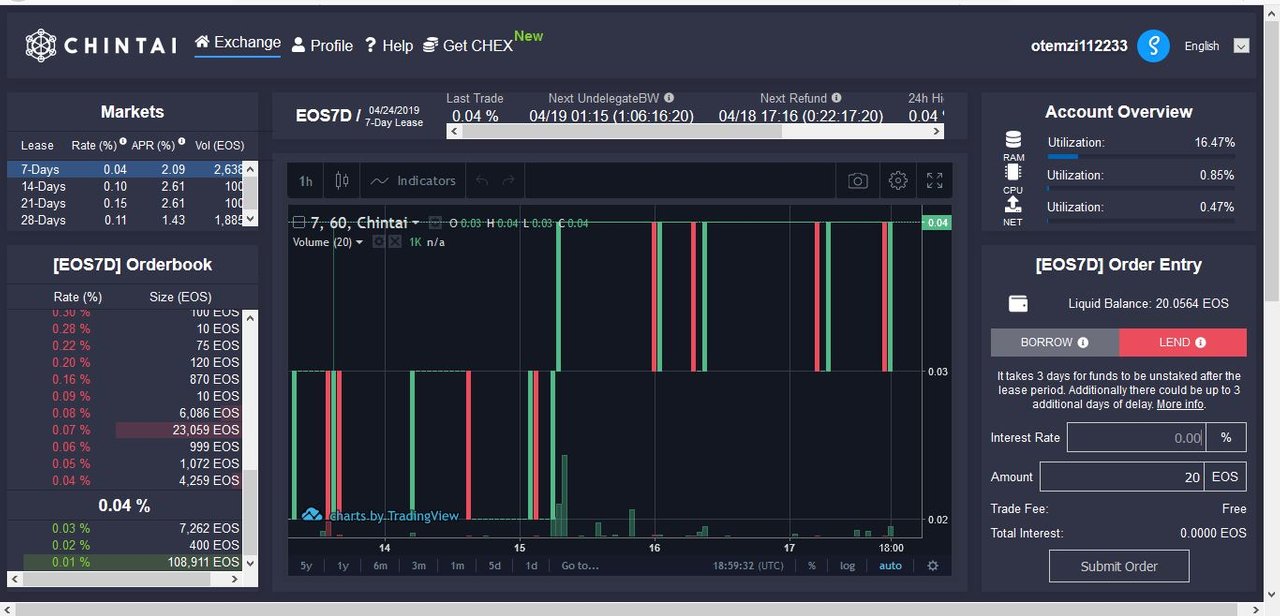Click the Next Refund info icon

(x=836, y=98)
